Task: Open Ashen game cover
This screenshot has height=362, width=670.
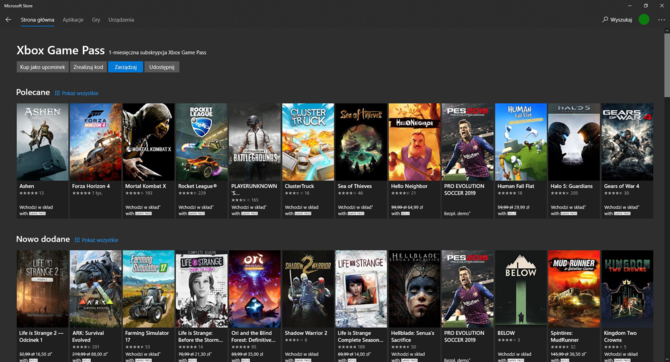Action: coord(42,141)
